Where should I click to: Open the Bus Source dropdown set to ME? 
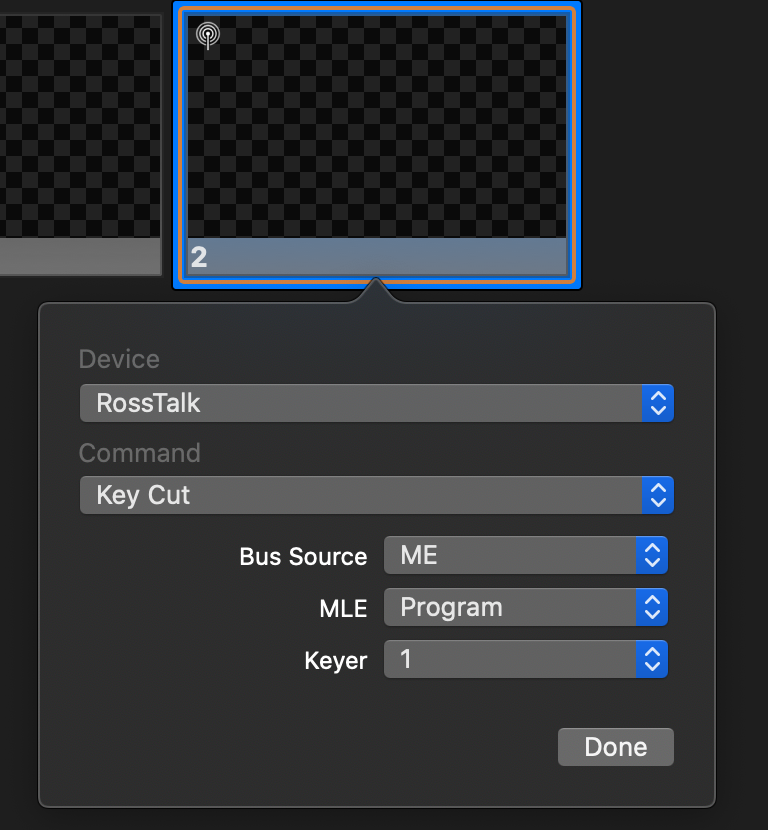pyautogui.click(x=526, y=555)
